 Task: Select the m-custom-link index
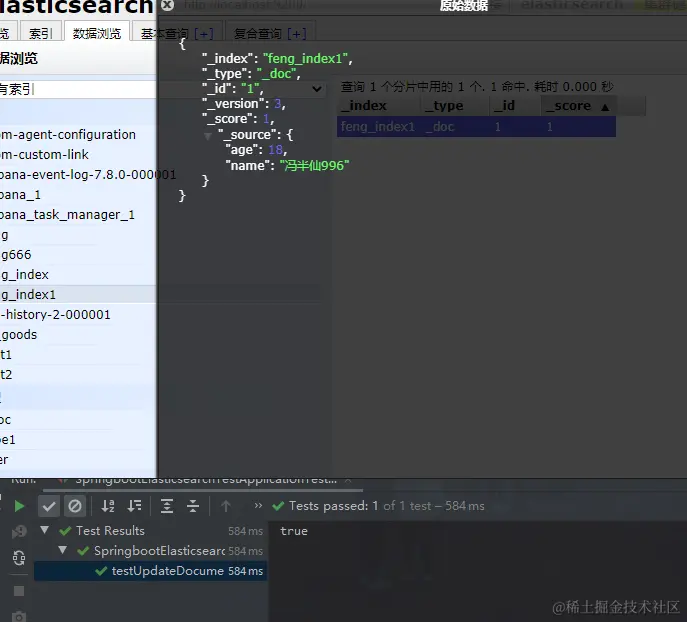pyautogui.click(x=44, y=155)
